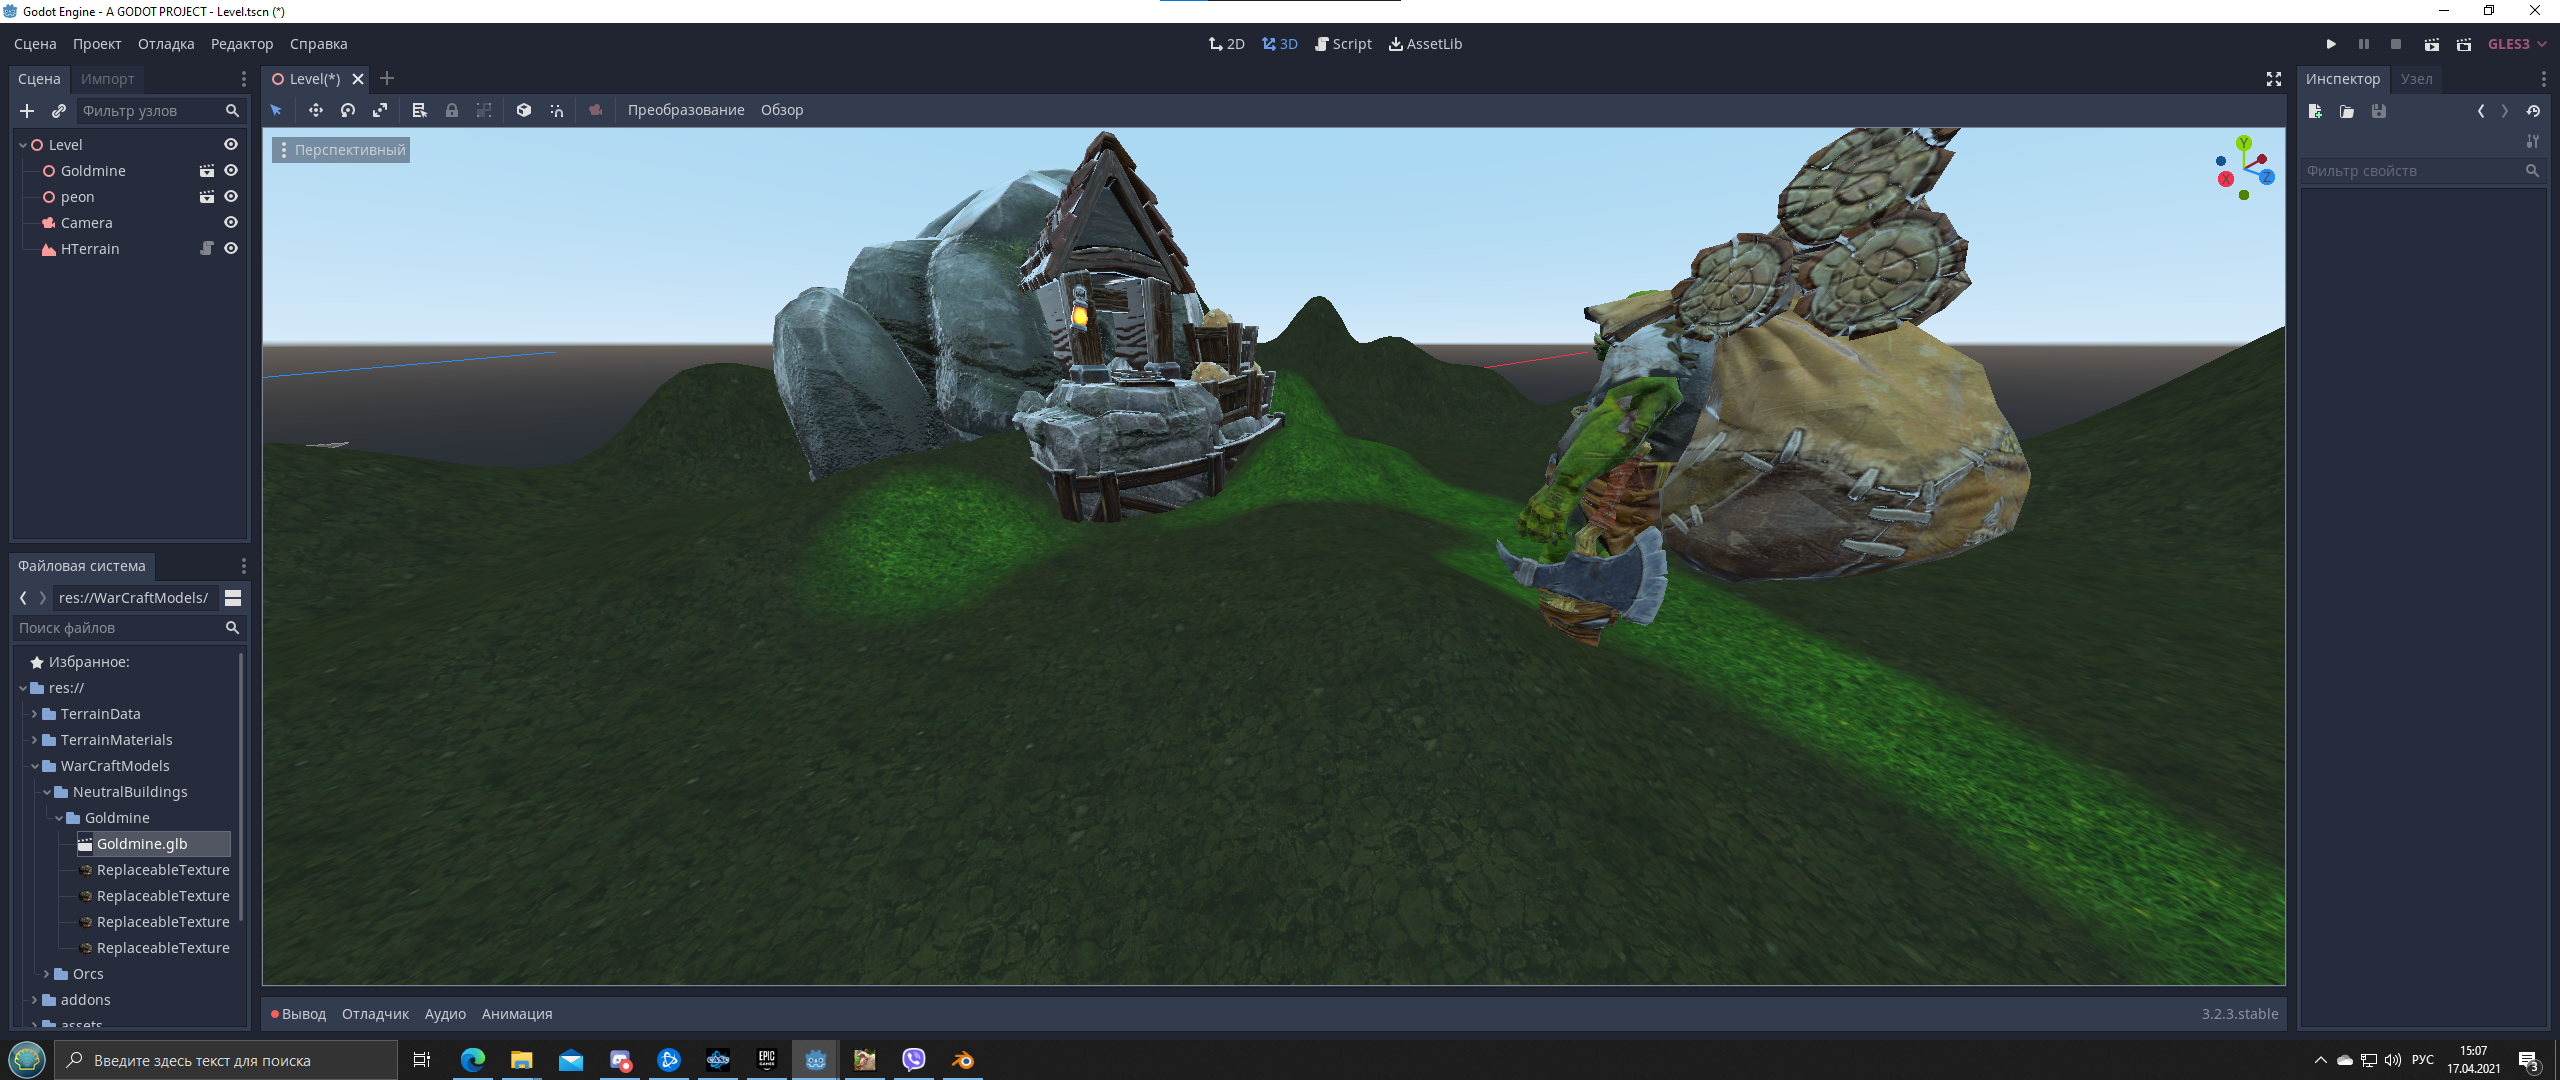Toggle the use local space cube icon
The image size is (2560, 1080).
click(x=523, y=110)
